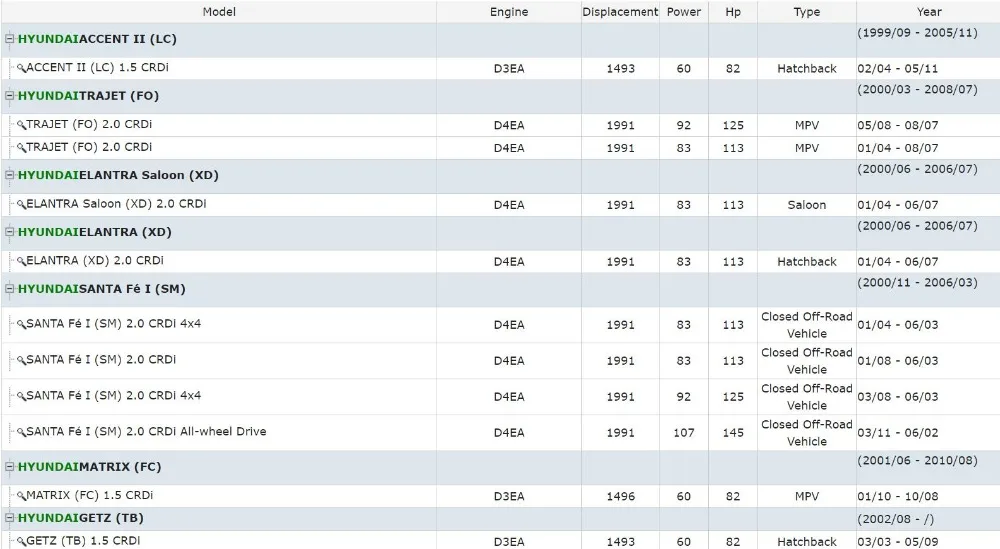Click power value 107 in All-wheel Drive row
The image size is (1000, 549).
[684, 433]
